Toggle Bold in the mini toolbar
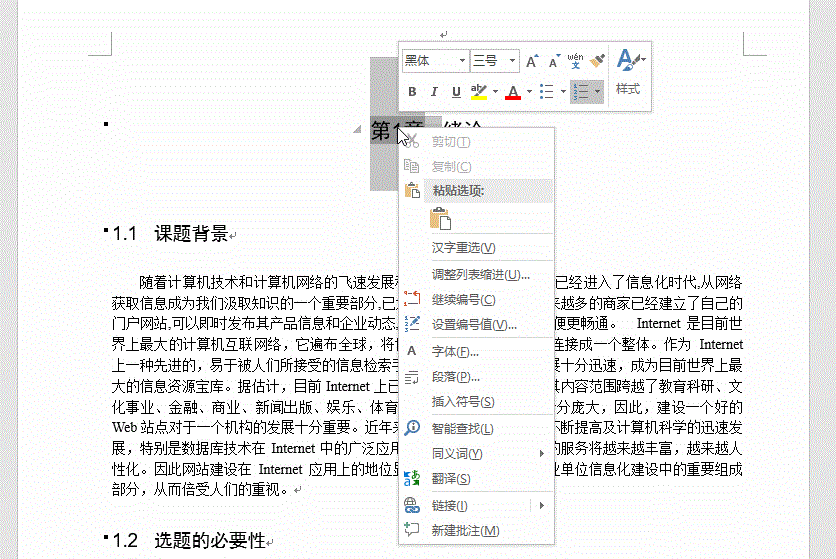This screenshot has height=559, width=836. 412,92
